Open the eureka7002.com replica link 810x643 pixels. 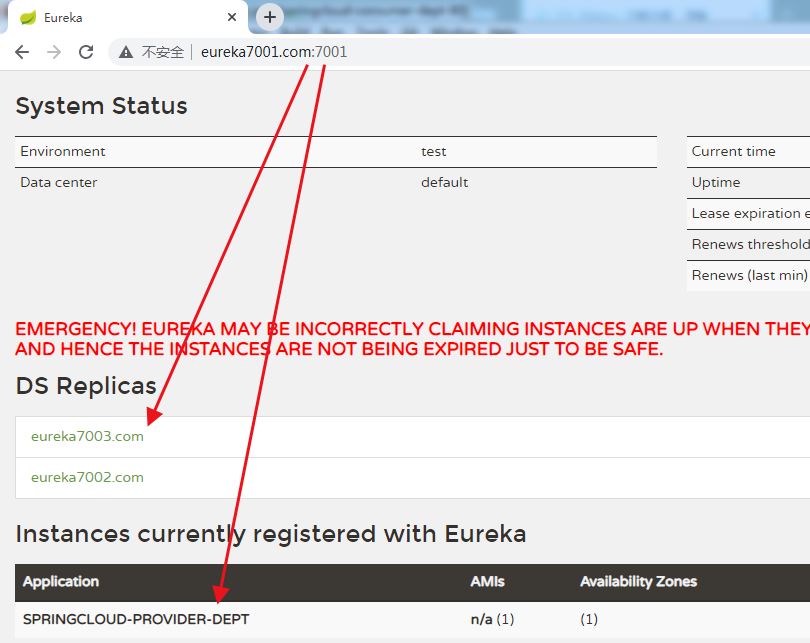pyautogui.click(x=87, y=477)
